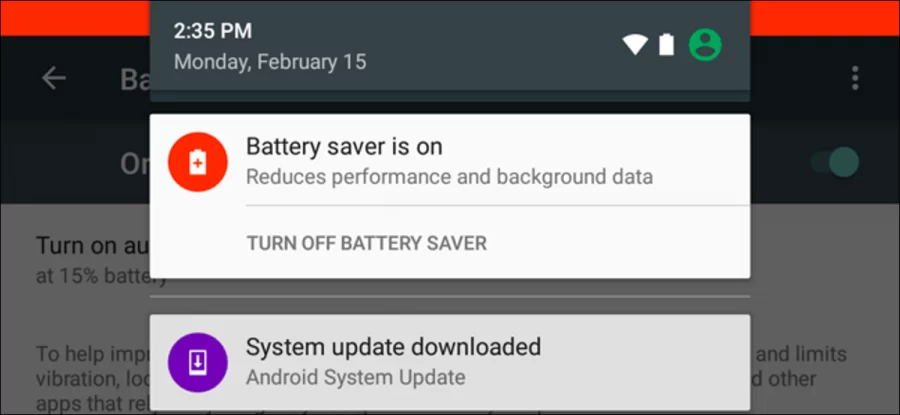This screenshot has width=900, height=415.
Task: Tap the green user profile icon
Action: click(x=705, y=45)
